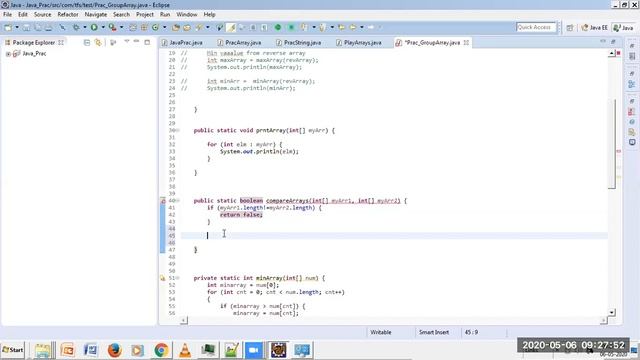The image size is (640, 360).
Task: Click the Previous Annotation toolbar icon
Action: point(322,27)
